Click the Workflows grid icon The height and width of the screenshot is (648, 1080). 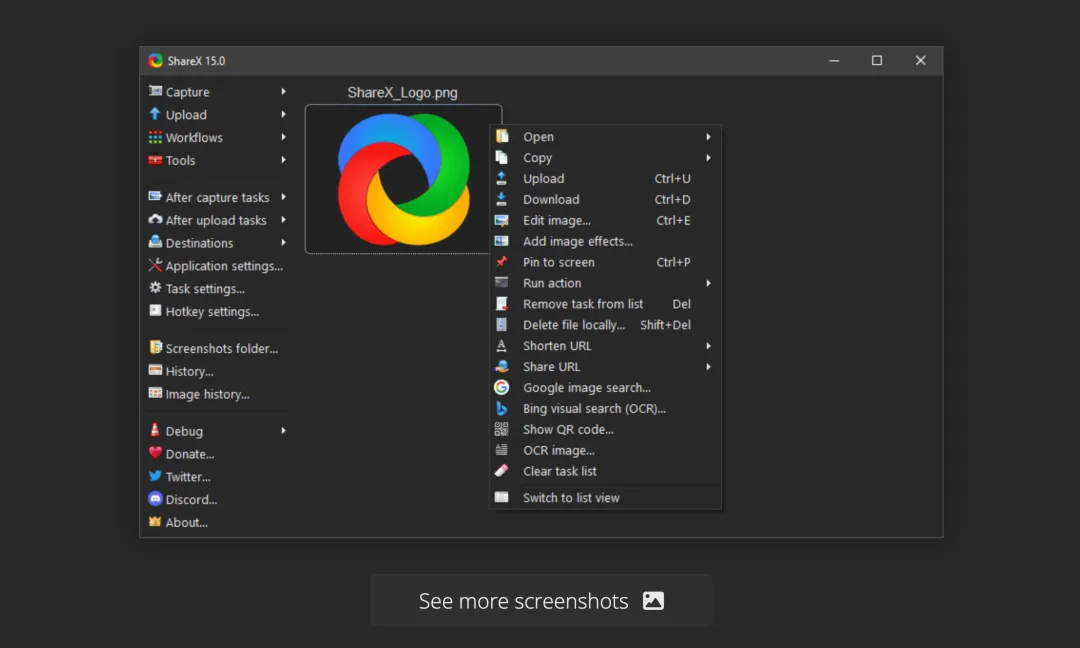tap(155, 137)
